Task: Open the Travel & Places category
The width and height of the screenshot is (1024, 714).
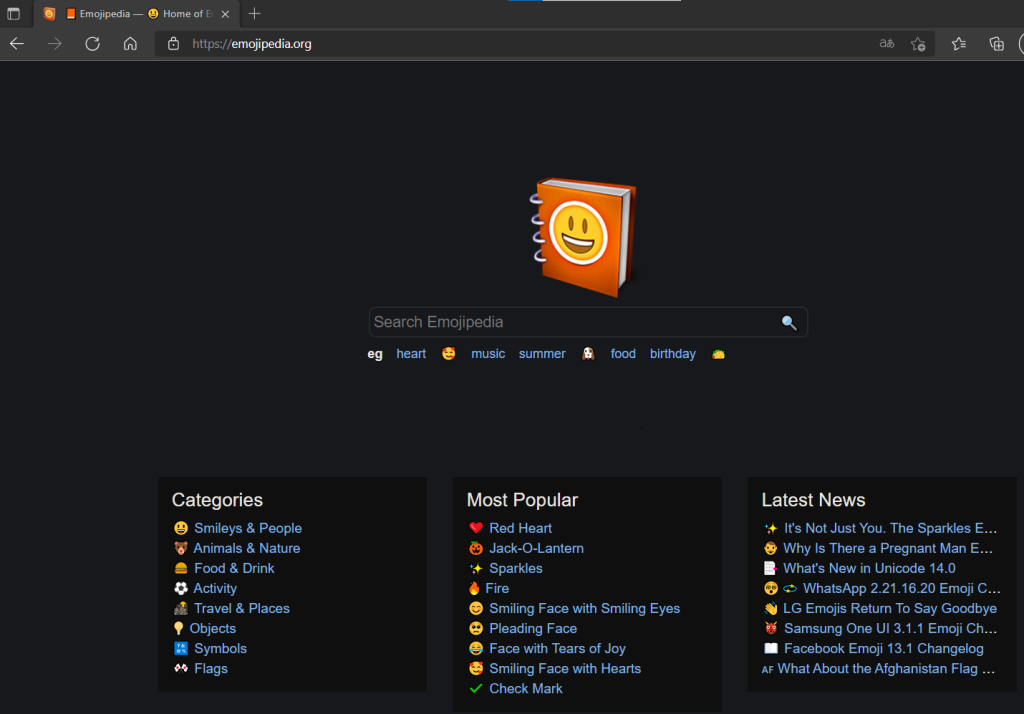Action: pyautogui.click(x=242, y=608)
